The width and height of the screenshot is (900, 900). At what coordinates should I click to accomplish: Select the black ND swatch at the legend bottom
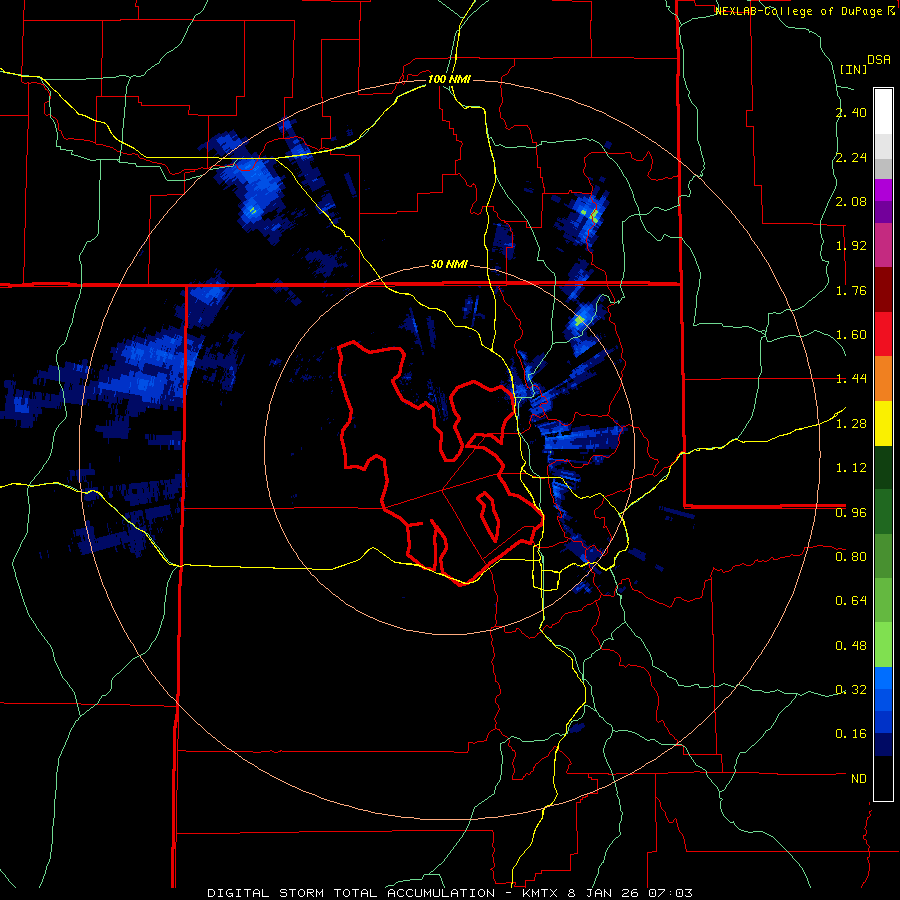[883, 778]
